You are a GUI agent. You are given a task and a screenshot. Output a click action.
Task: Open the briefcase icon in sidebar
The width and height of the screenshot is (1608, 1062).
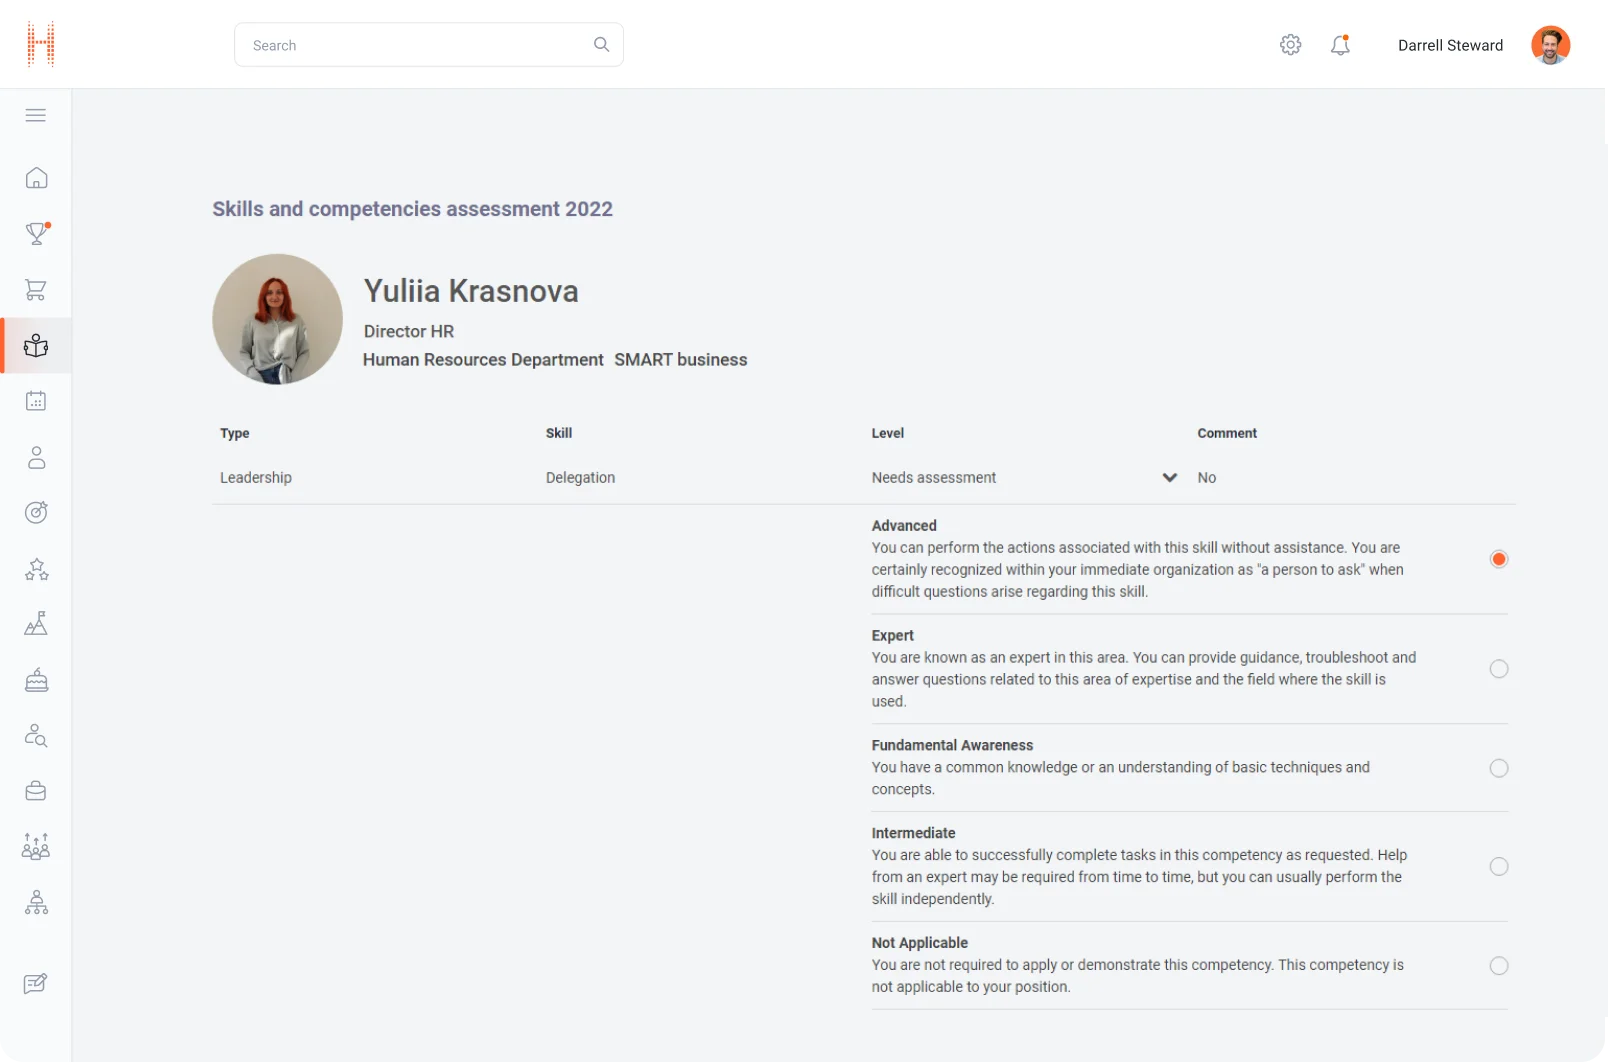36,791
